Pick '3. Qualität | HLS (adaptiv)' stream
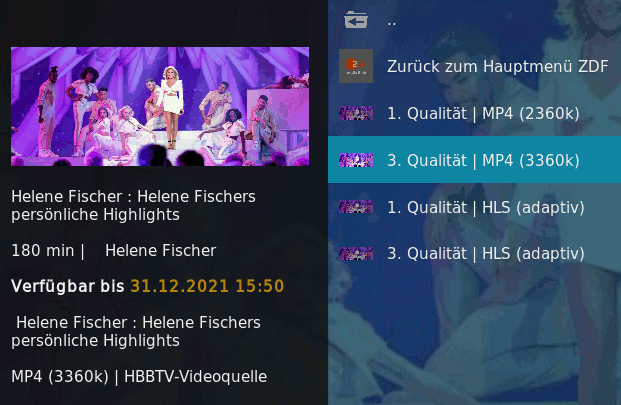Image resolution: width=621 pixels, height=405 pixels. click(x=486, y=254)
